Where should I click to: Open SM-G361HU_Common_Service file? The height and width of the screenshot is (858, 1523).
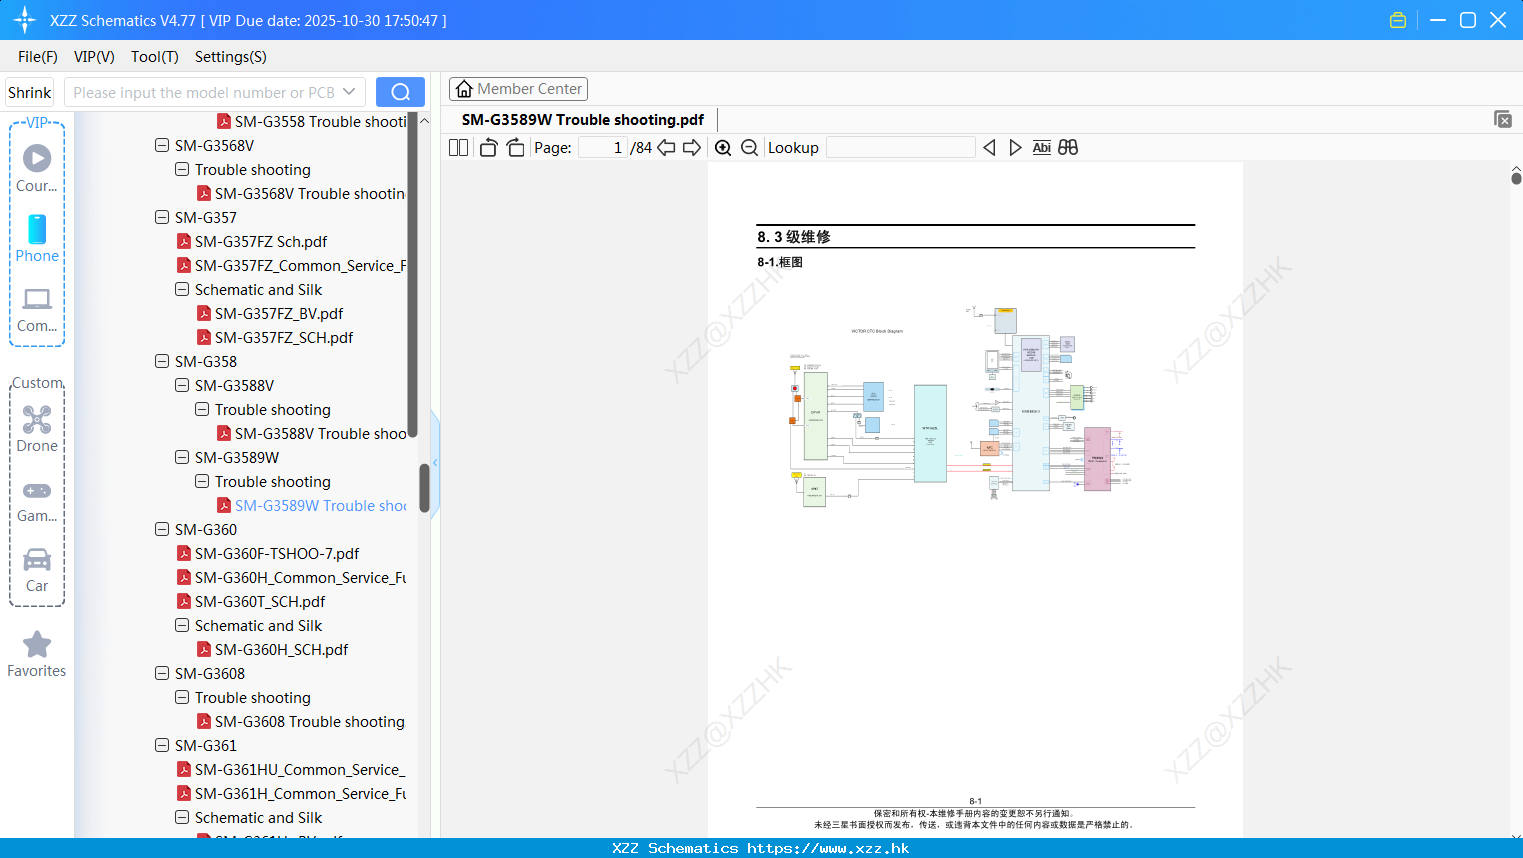coord(291,769)
